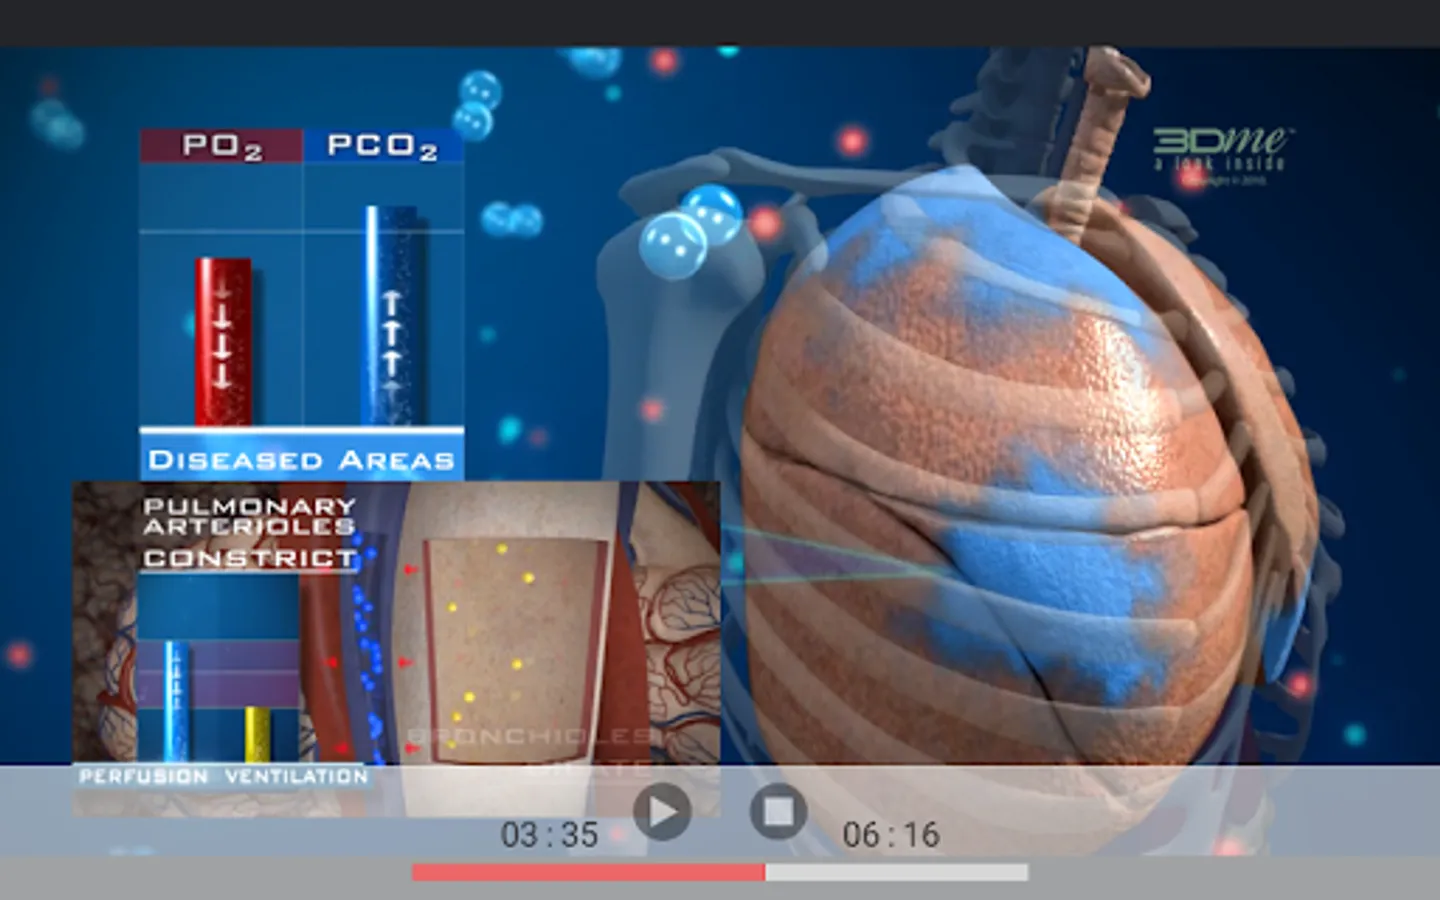The height and width of the screenshot is (900, 1440).
Task: Click the unplayed portion of seek bar
Action: coord(897,872)
